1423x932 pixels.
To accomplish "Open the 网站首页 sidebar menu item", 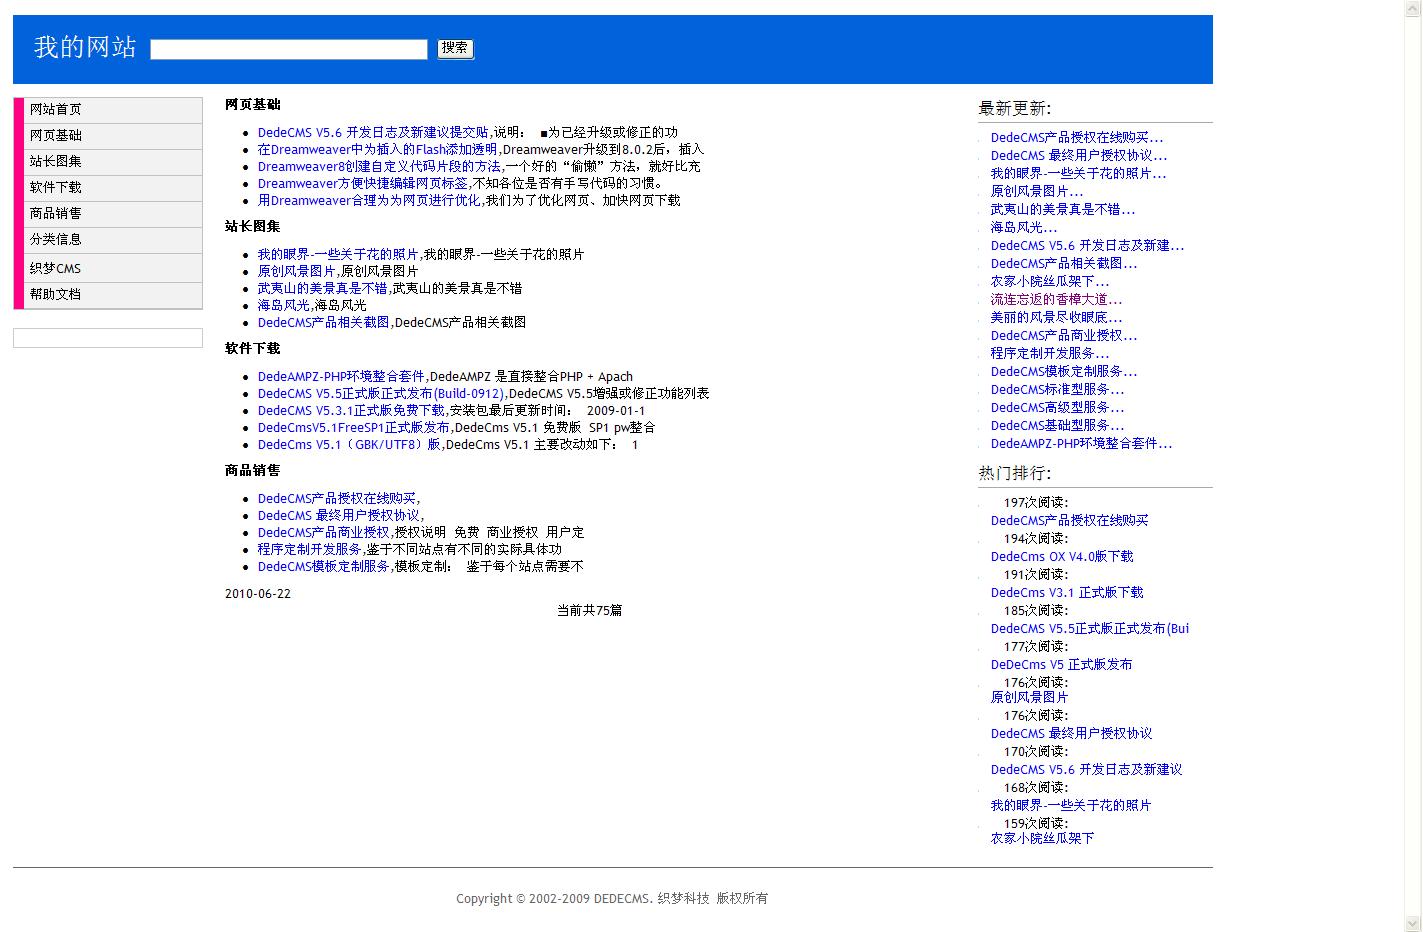I will pyautogui.click(x=113, y=110).
